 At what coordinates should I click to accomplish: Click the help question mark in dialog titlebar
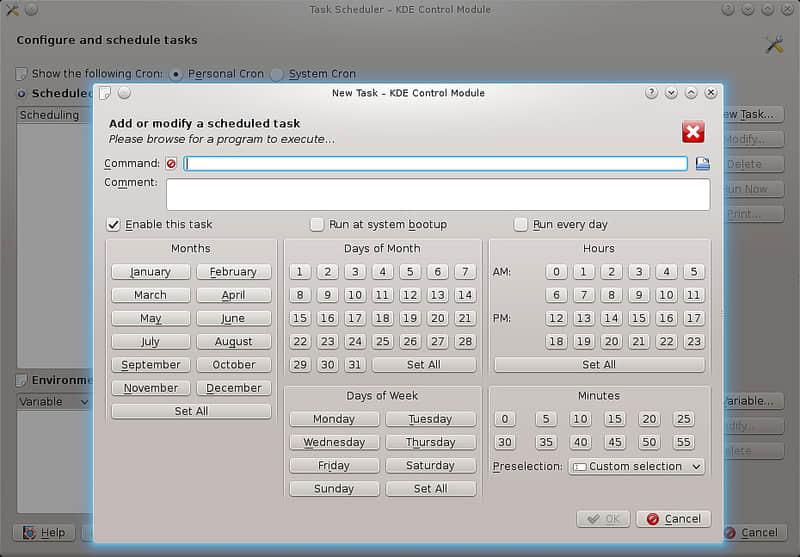pyautogui.click(x=651, y=93)
